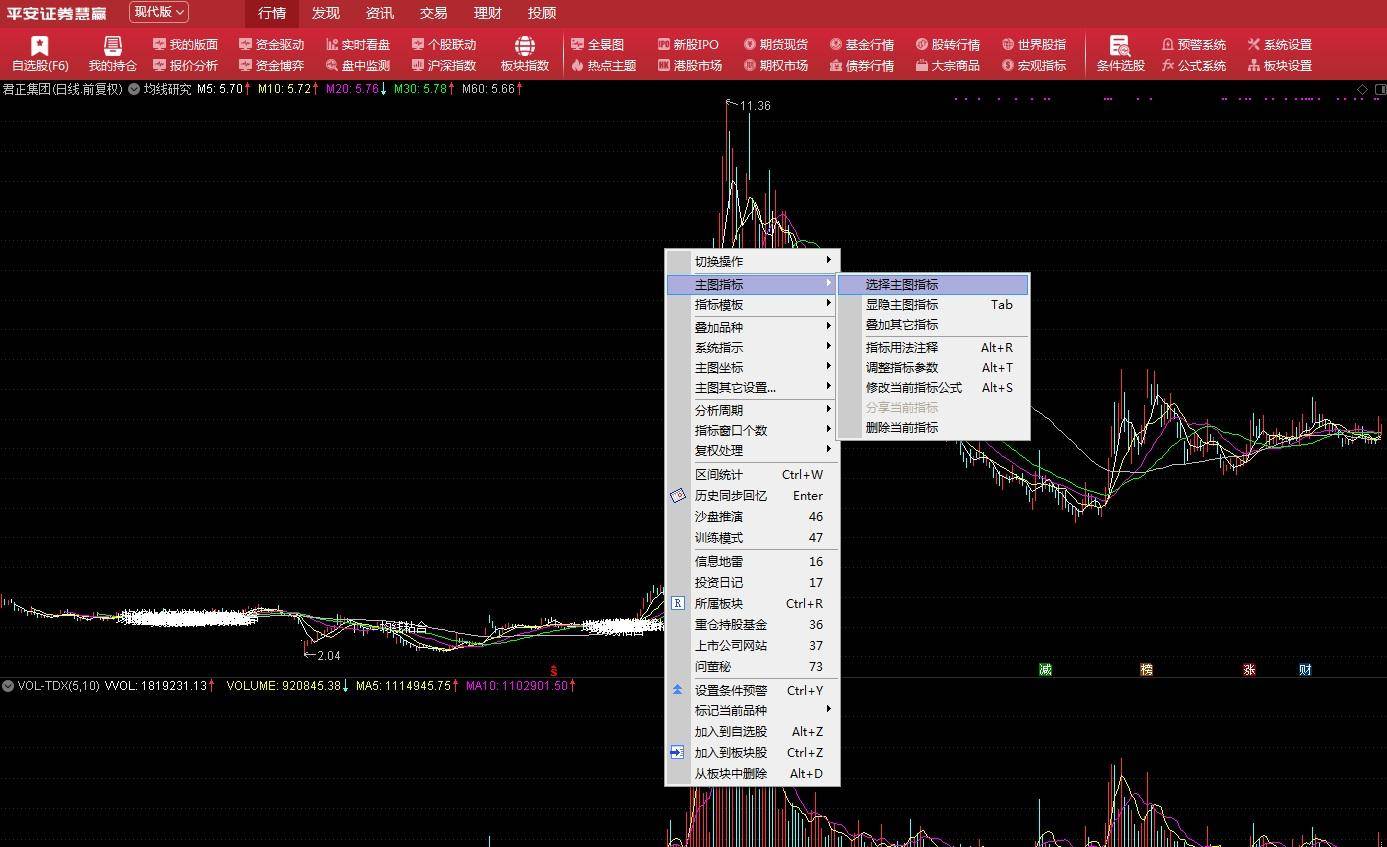
Task: Open 世界股指 globe item
Action: click(1033, 44)
